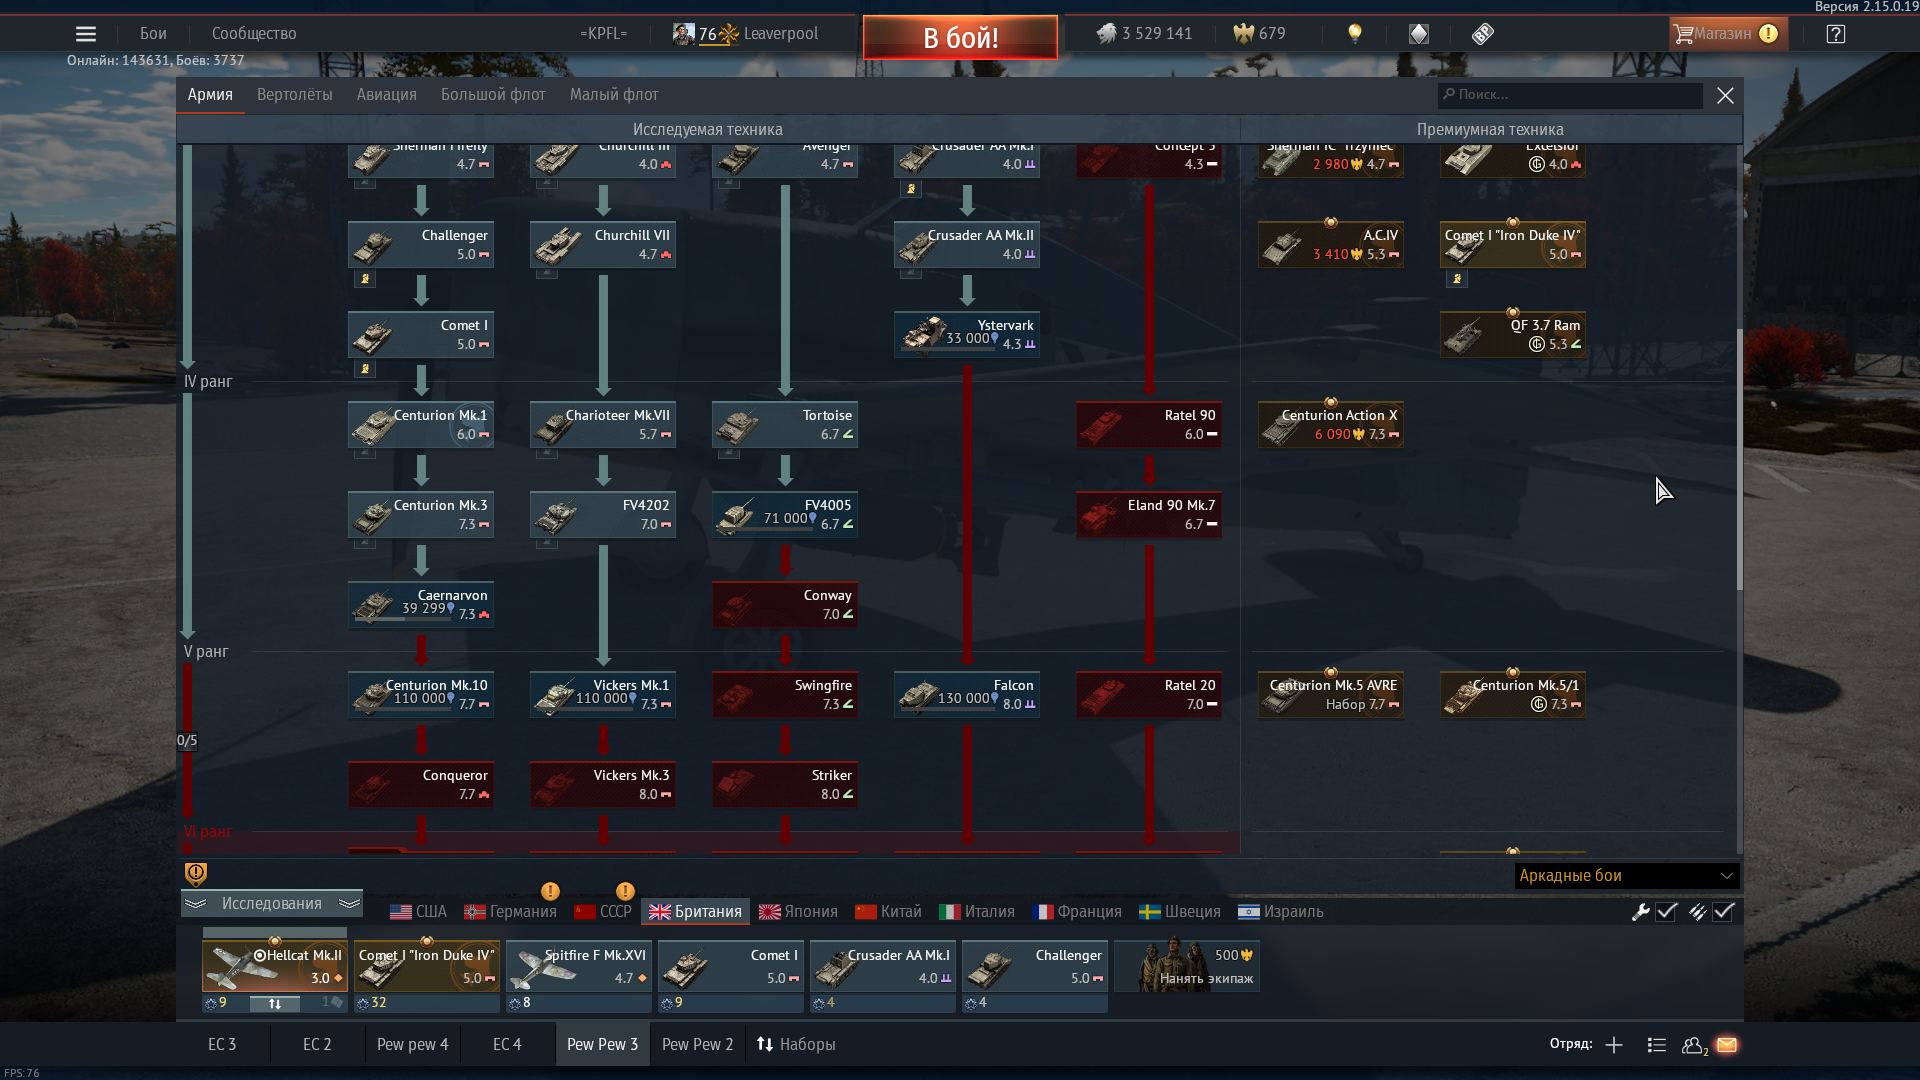Close the research tree window

pos(1725,95)
